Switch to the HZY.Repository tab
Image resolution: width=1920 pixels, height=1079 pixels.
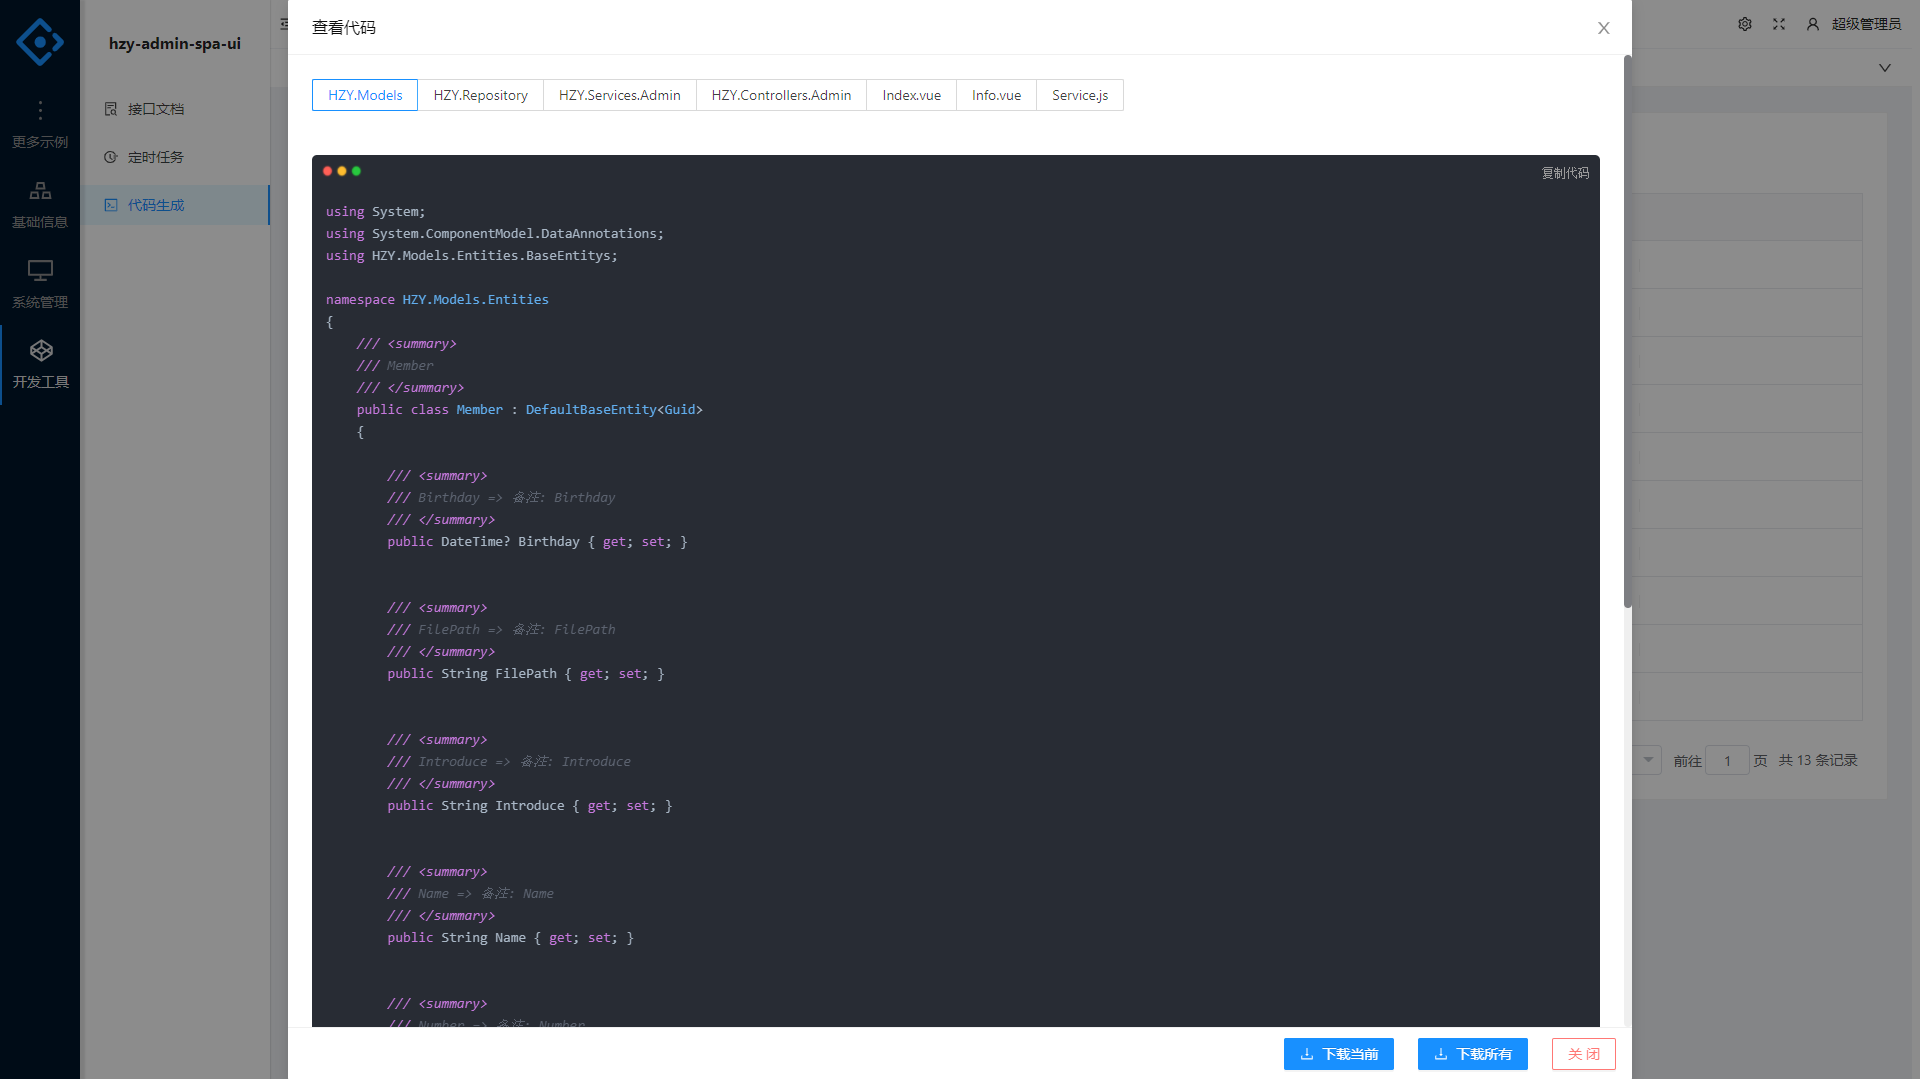[x=480, y=95]
